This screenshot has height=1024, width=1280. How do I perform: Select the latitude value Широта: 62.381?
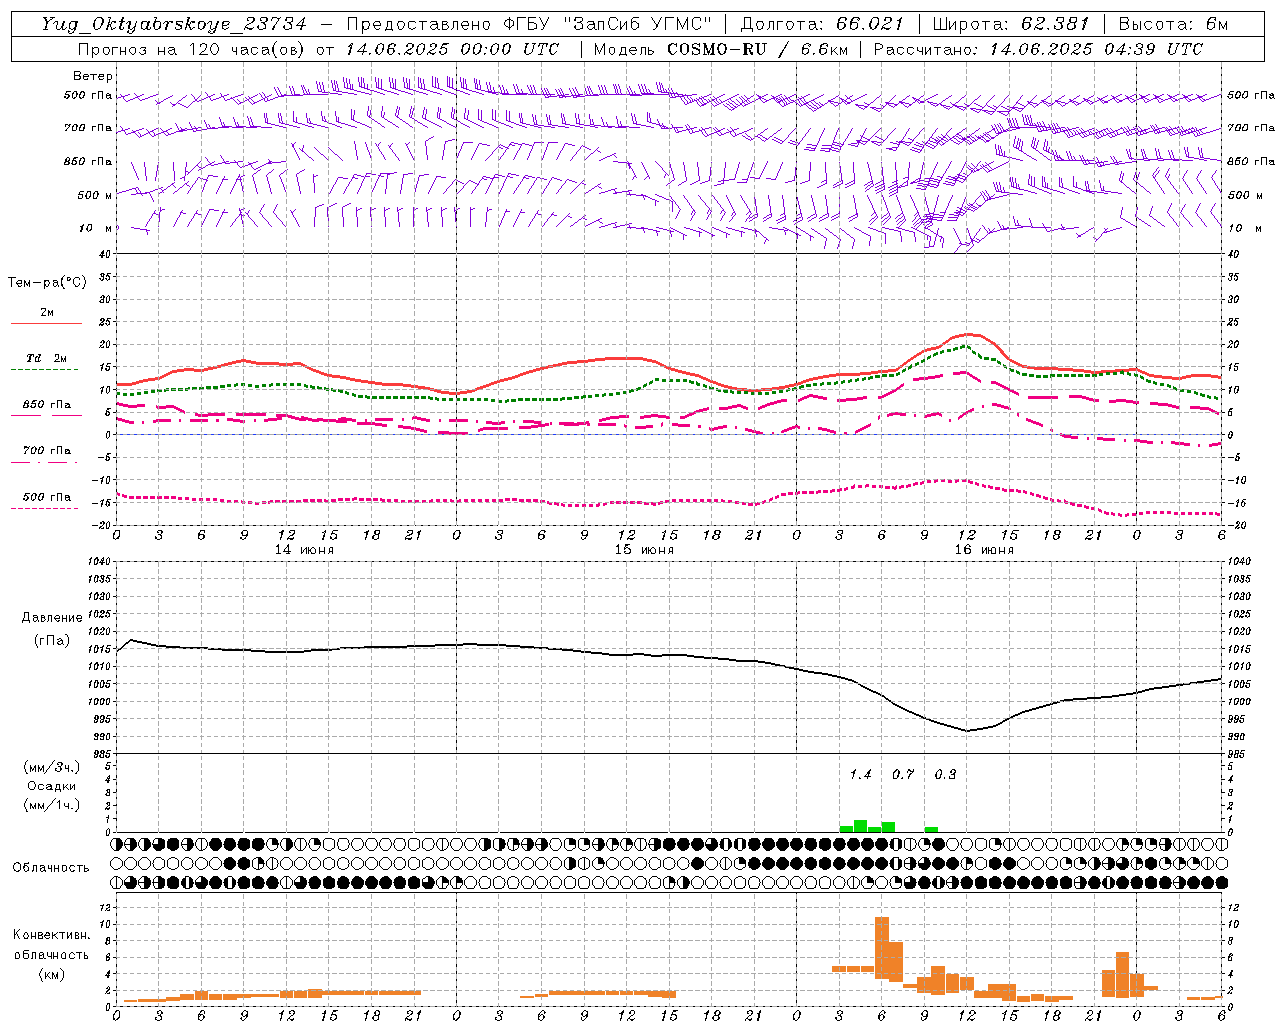pyautogui.click(x=1010, y=24)
